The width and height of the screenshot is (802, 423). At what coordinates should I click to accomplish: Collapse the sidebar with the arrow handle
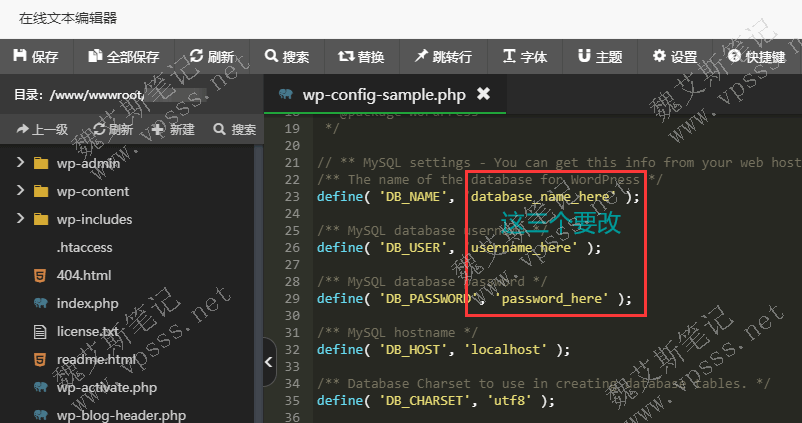269,364
